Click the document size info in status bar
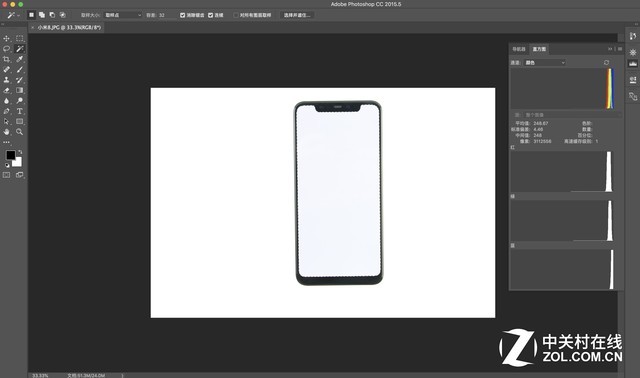Screen dimensions: 640x378 [x=86, y=376]
